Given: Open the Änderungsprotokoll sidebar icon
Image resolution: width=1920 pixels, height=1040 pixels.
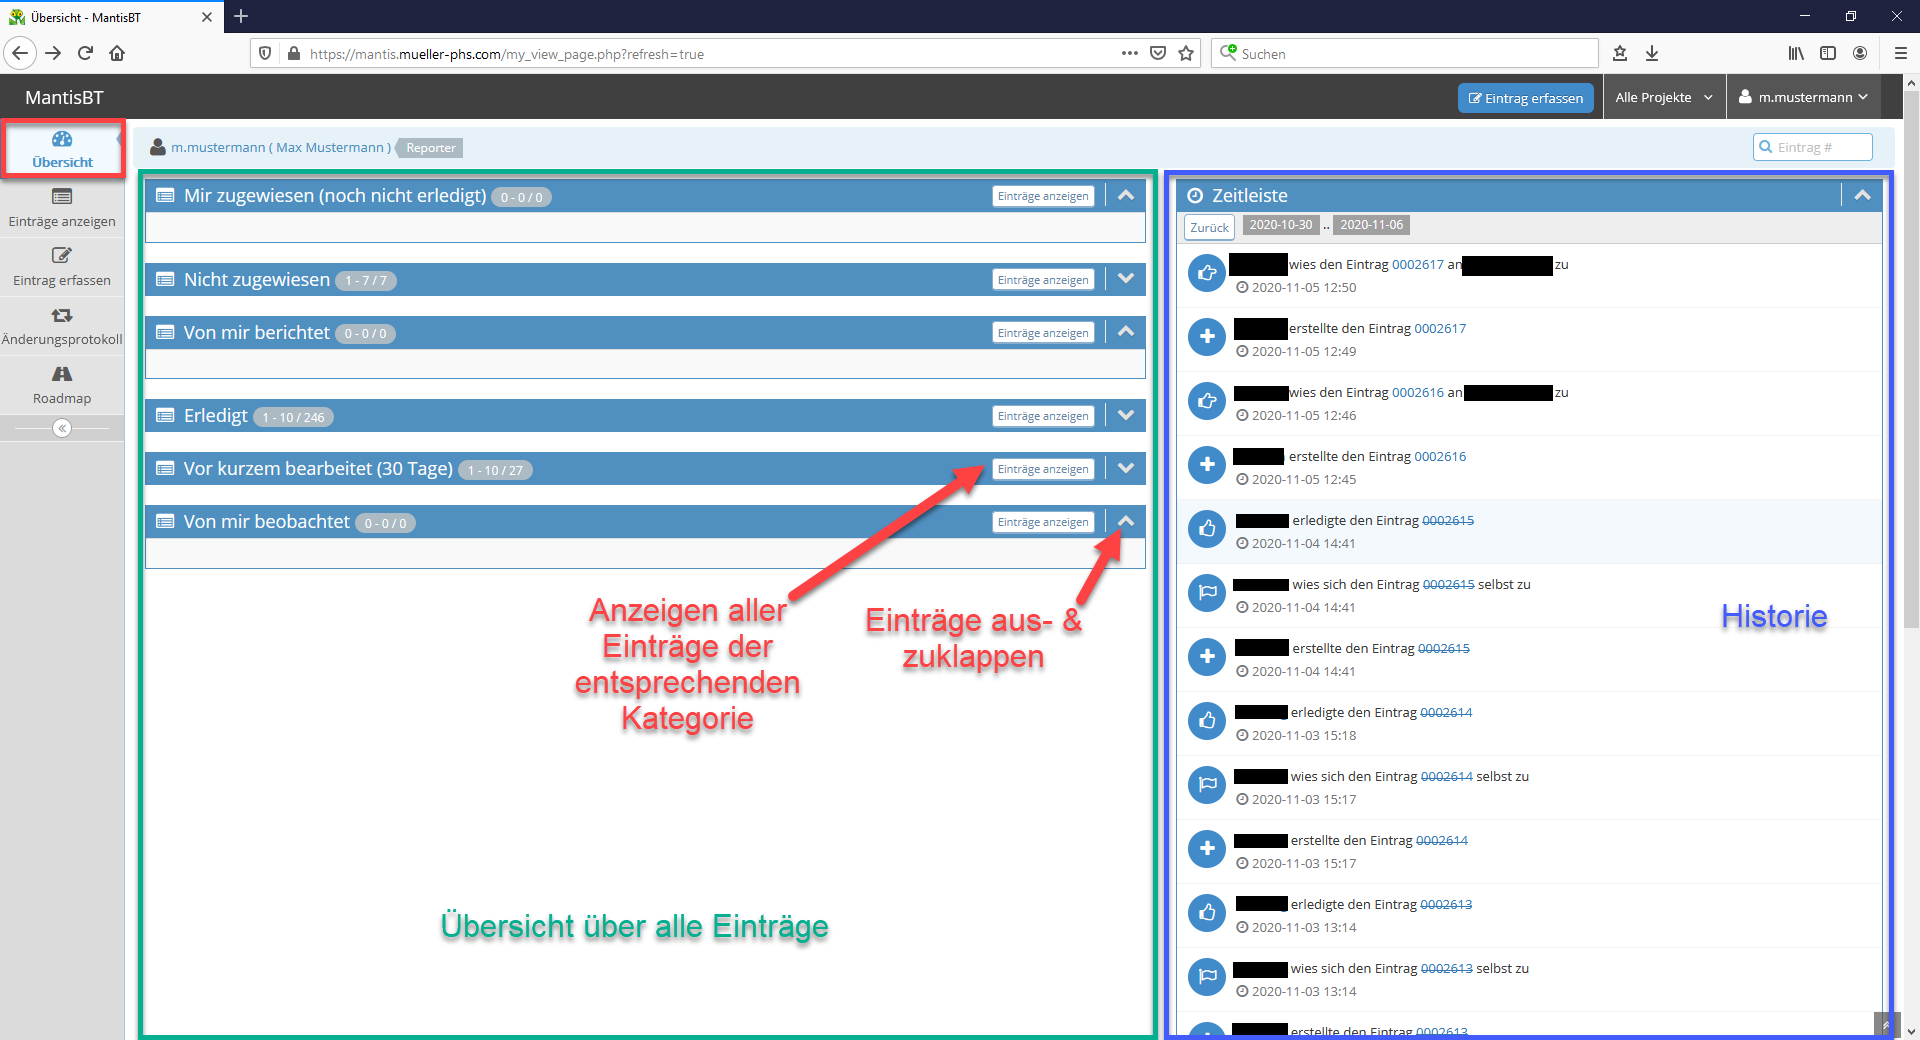Looking at the screenshot, I should 62,315.
